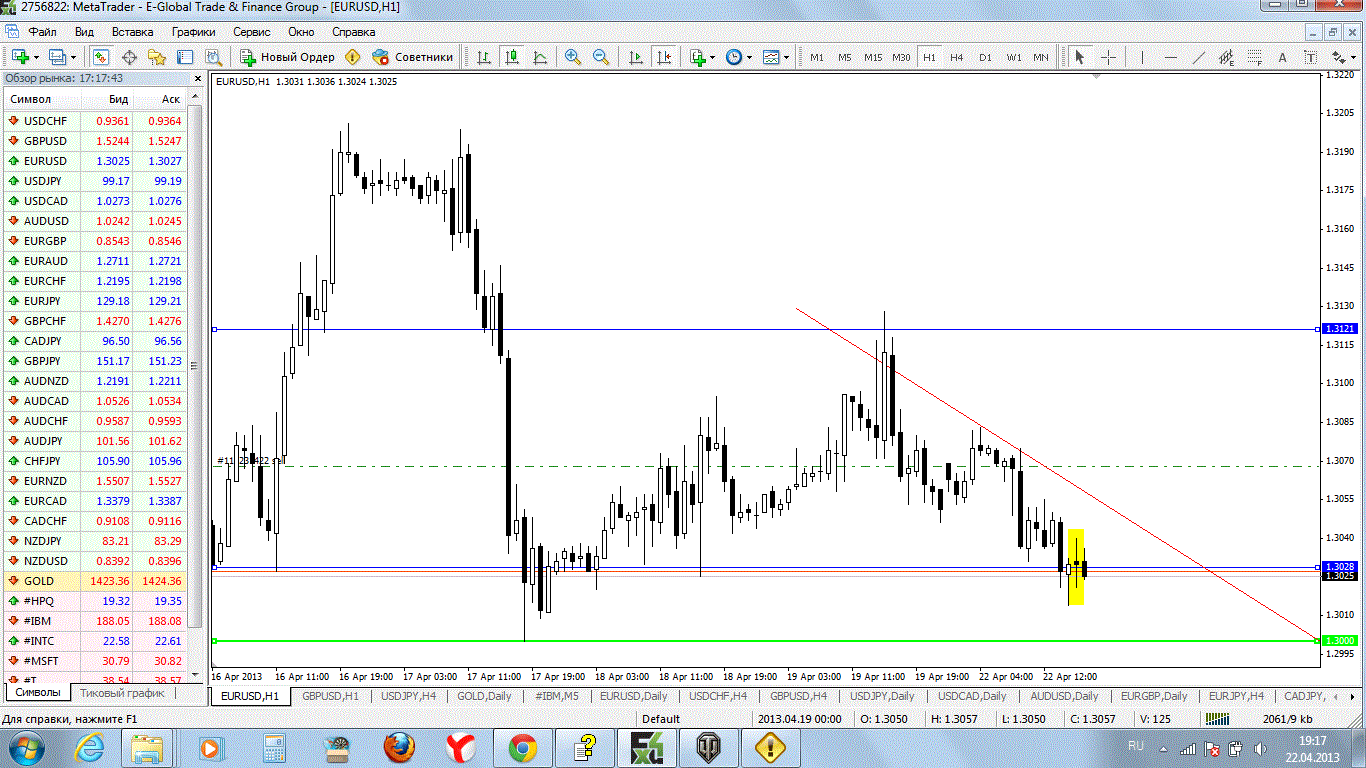Click the Новый Ордер button
This screenshot has height=768, width=1366.
pyautogui.click(x=287, y=57)
